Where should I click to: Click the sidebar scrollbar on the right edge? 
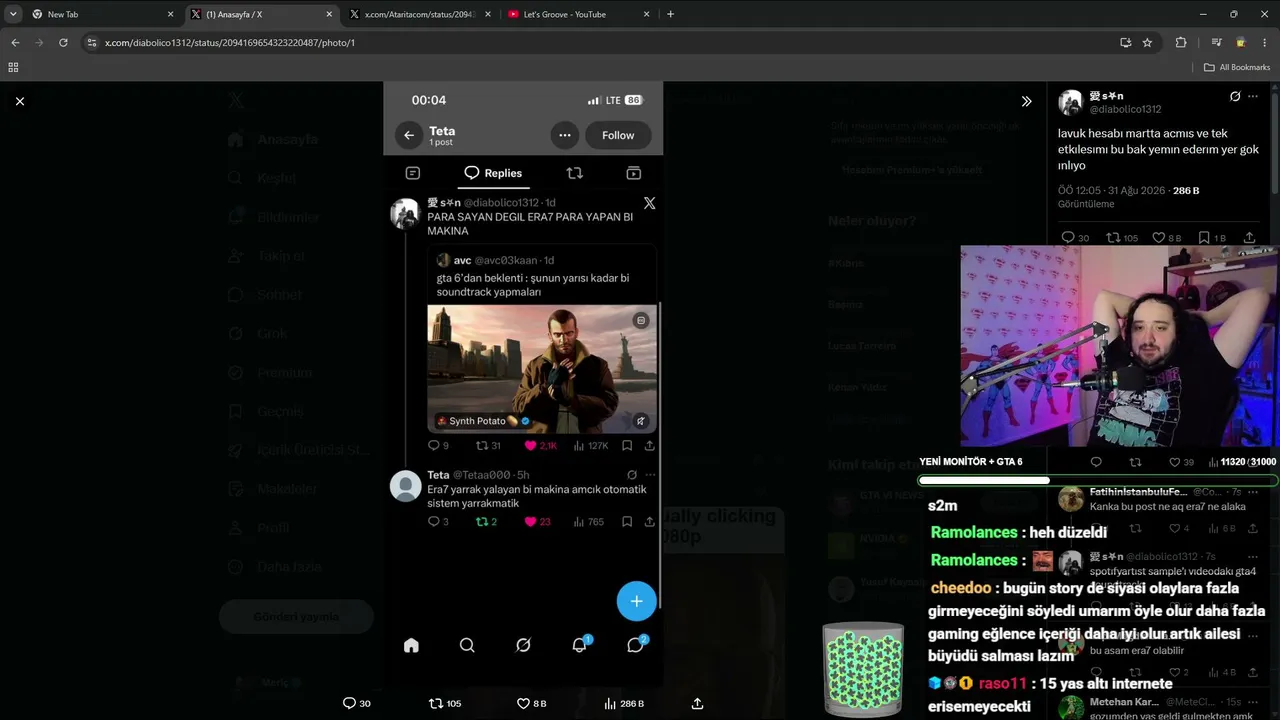tap(1275, 140)
